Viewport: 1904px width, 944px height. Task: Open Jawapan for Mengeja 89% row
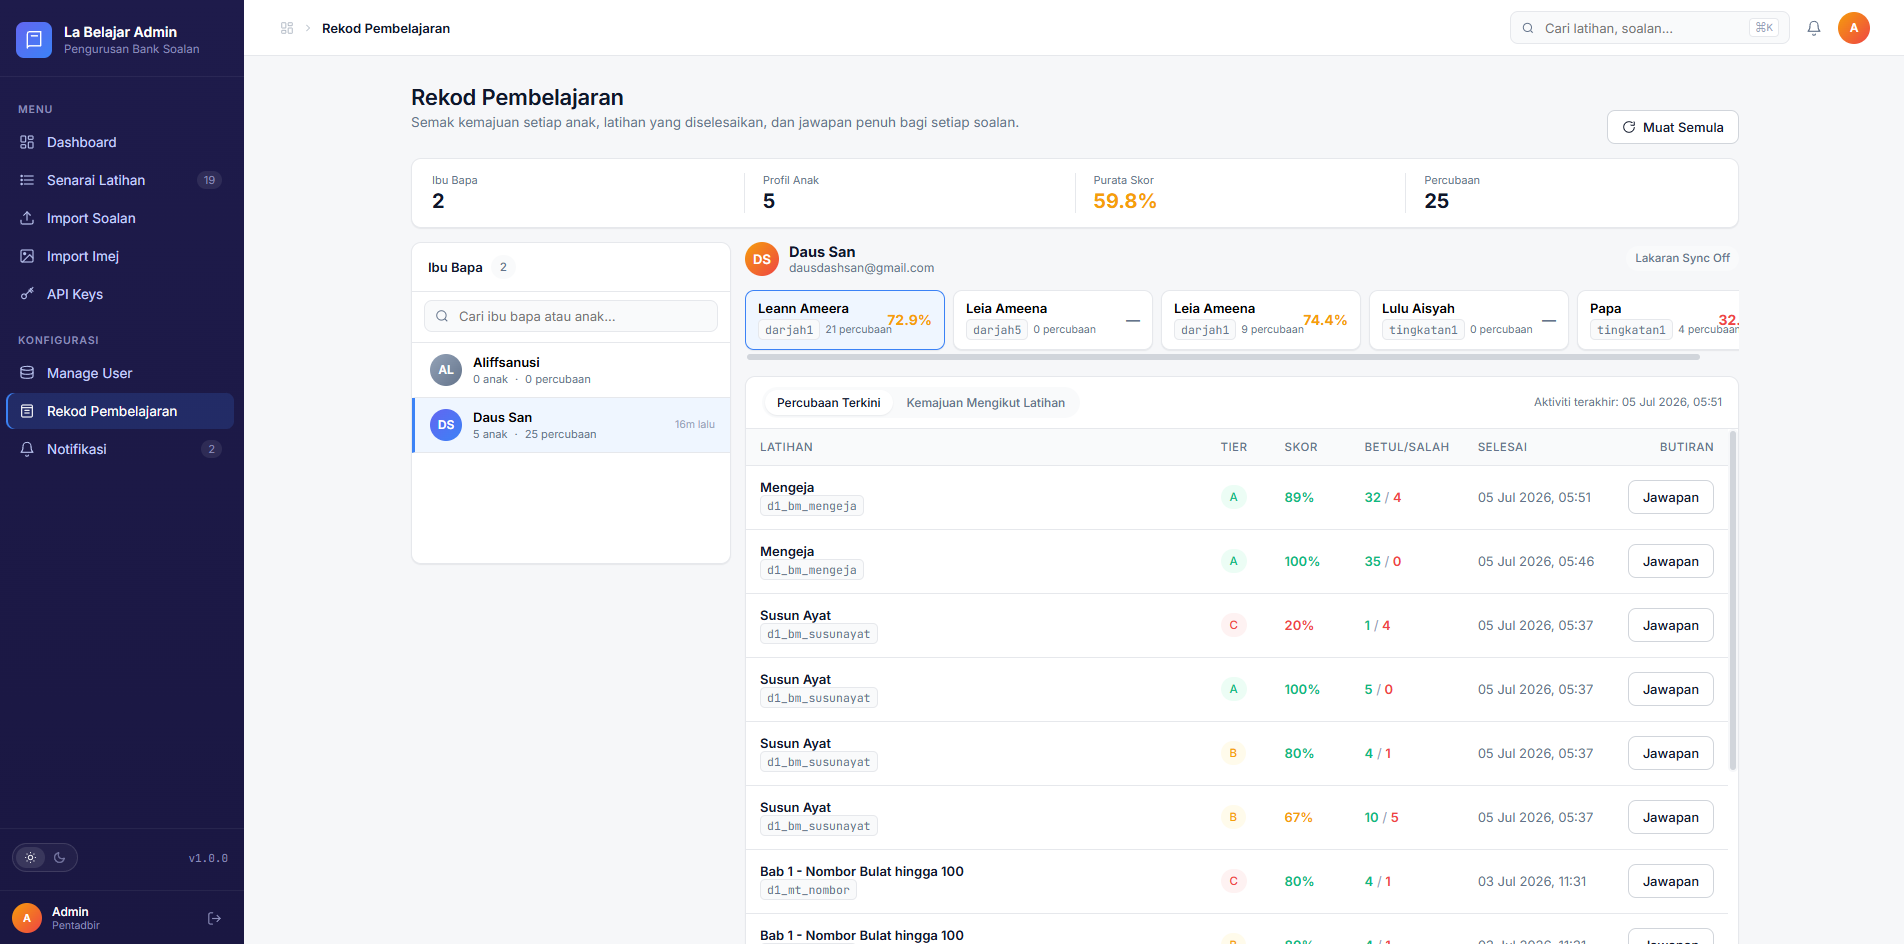pos(1670,497)
